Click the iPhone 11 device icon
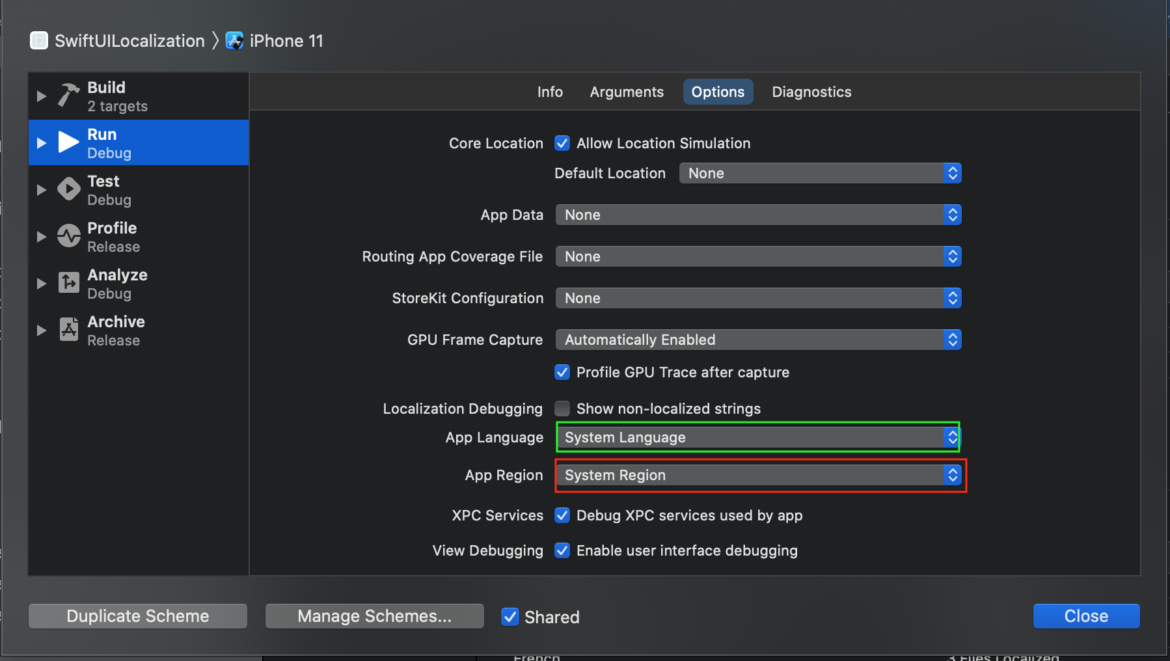 pos(235,41)
